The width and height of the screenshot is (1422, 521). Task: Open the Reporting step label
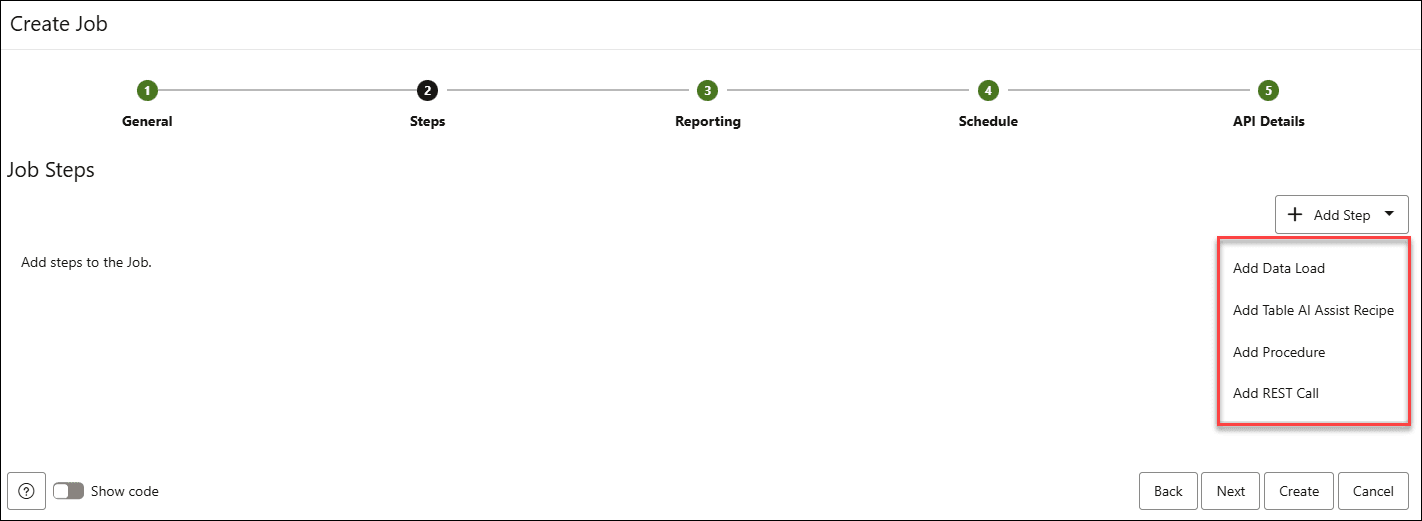708,121
